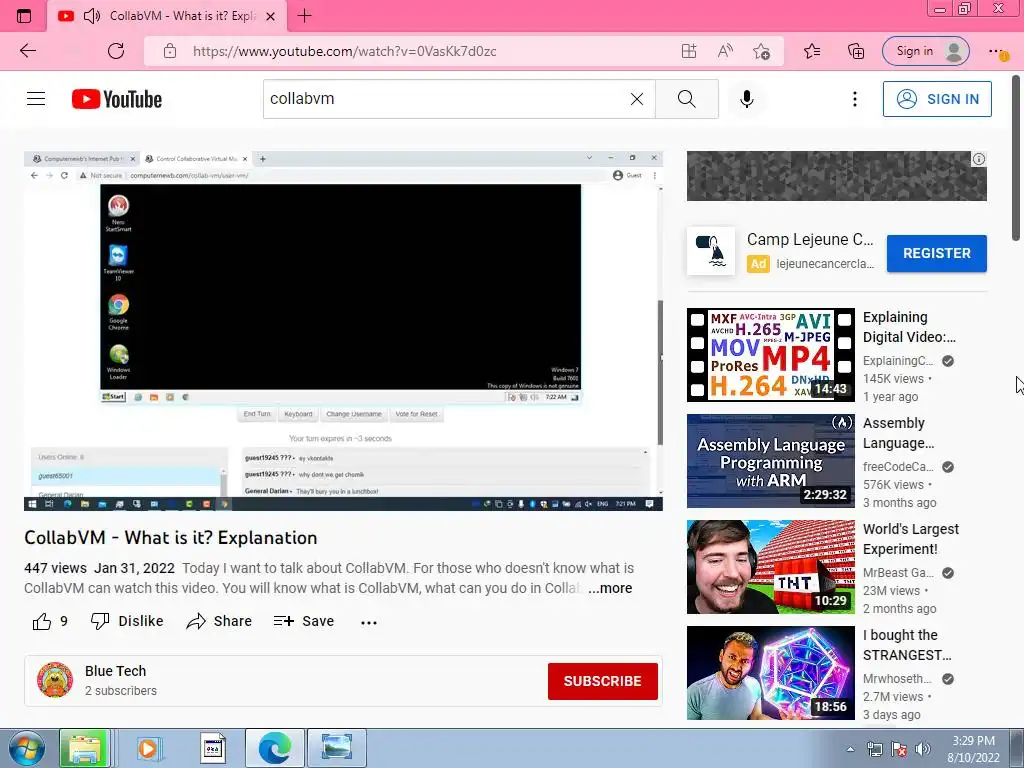View site information lock icon
The width and height of the screenshot is (1024, 768).
coord(170,51)
